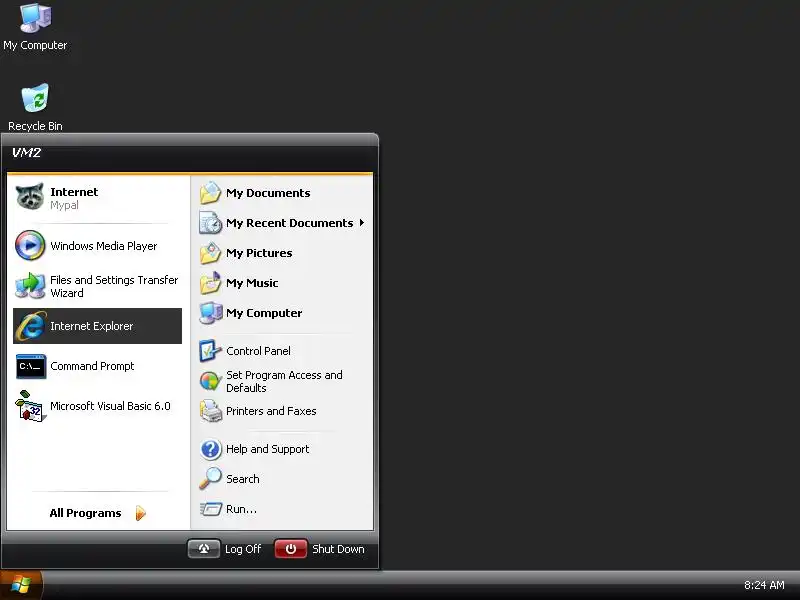Click the Search magnifier icon
Screen dimensions: 800x600
[x=210, y=479]
